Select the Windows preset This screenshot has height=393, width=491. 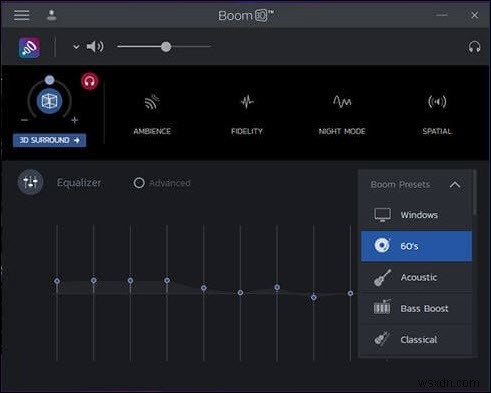click(416, 215)
